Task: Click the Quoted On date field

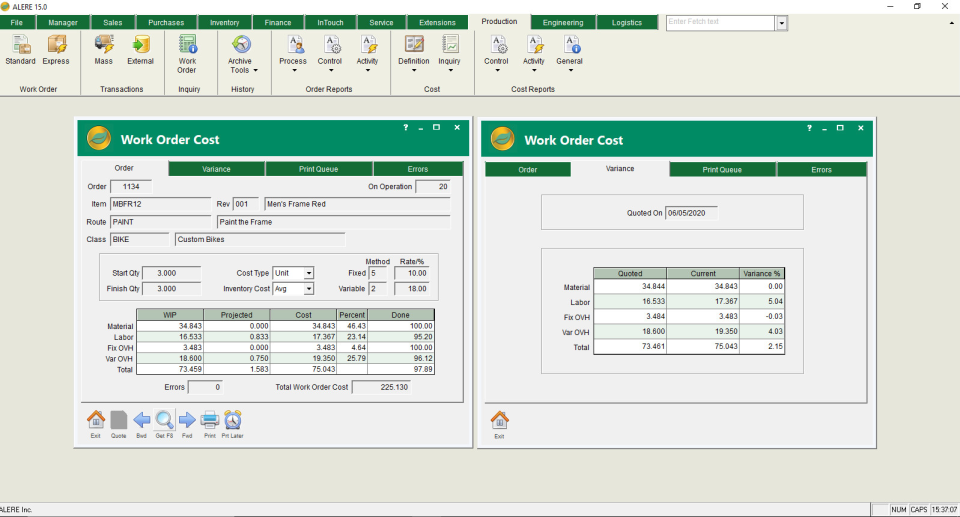Action: (x=691, y=213)
